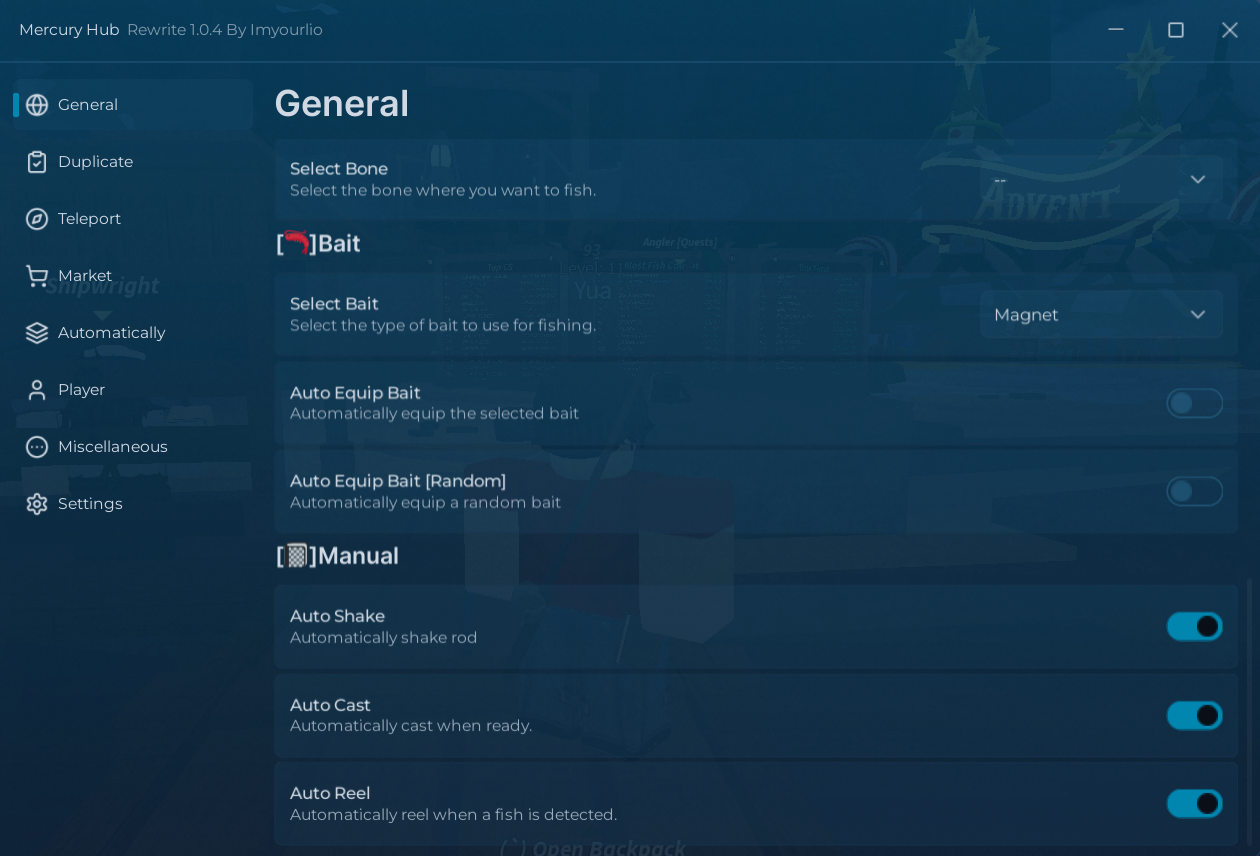
Task: Switch off the Auto Reel toggle
Action: click(x=1194, y=803)
